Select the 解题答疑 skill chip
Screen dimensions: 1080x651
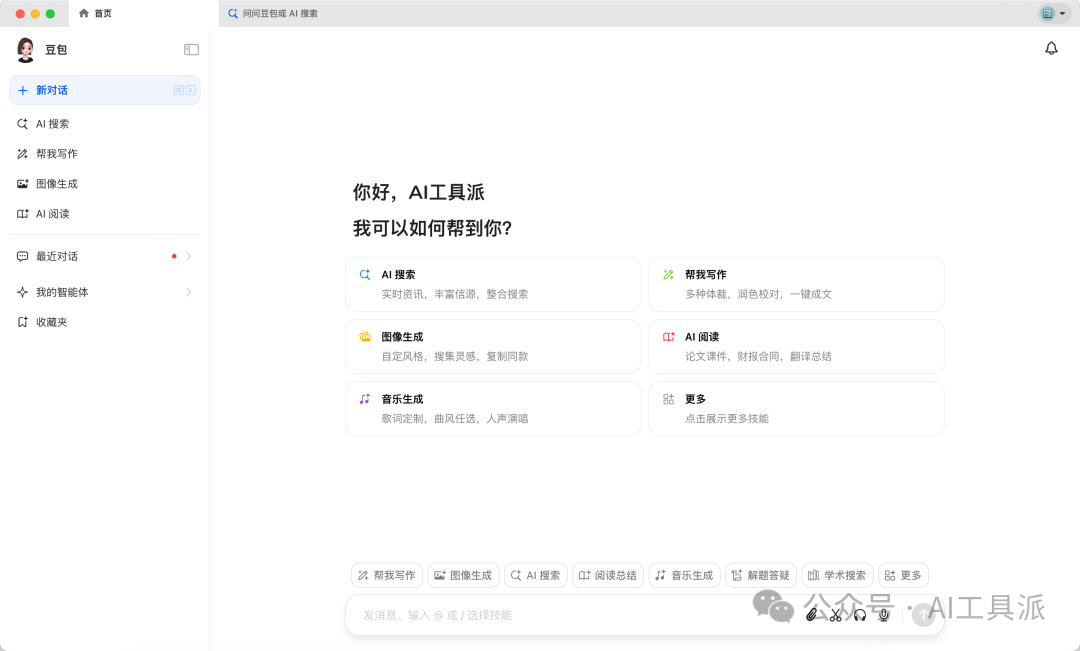pos(761,575)
